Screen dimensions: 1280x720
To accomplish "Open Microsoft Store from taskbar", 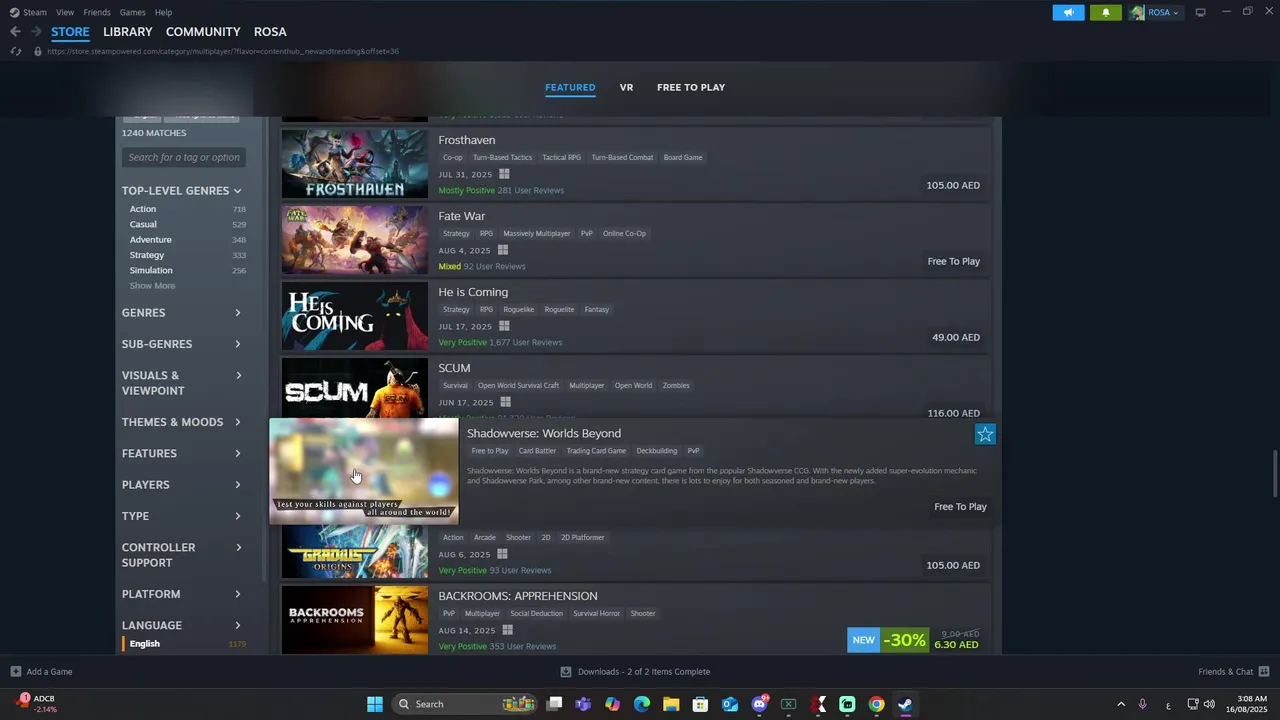I will [x=700, y=704].
